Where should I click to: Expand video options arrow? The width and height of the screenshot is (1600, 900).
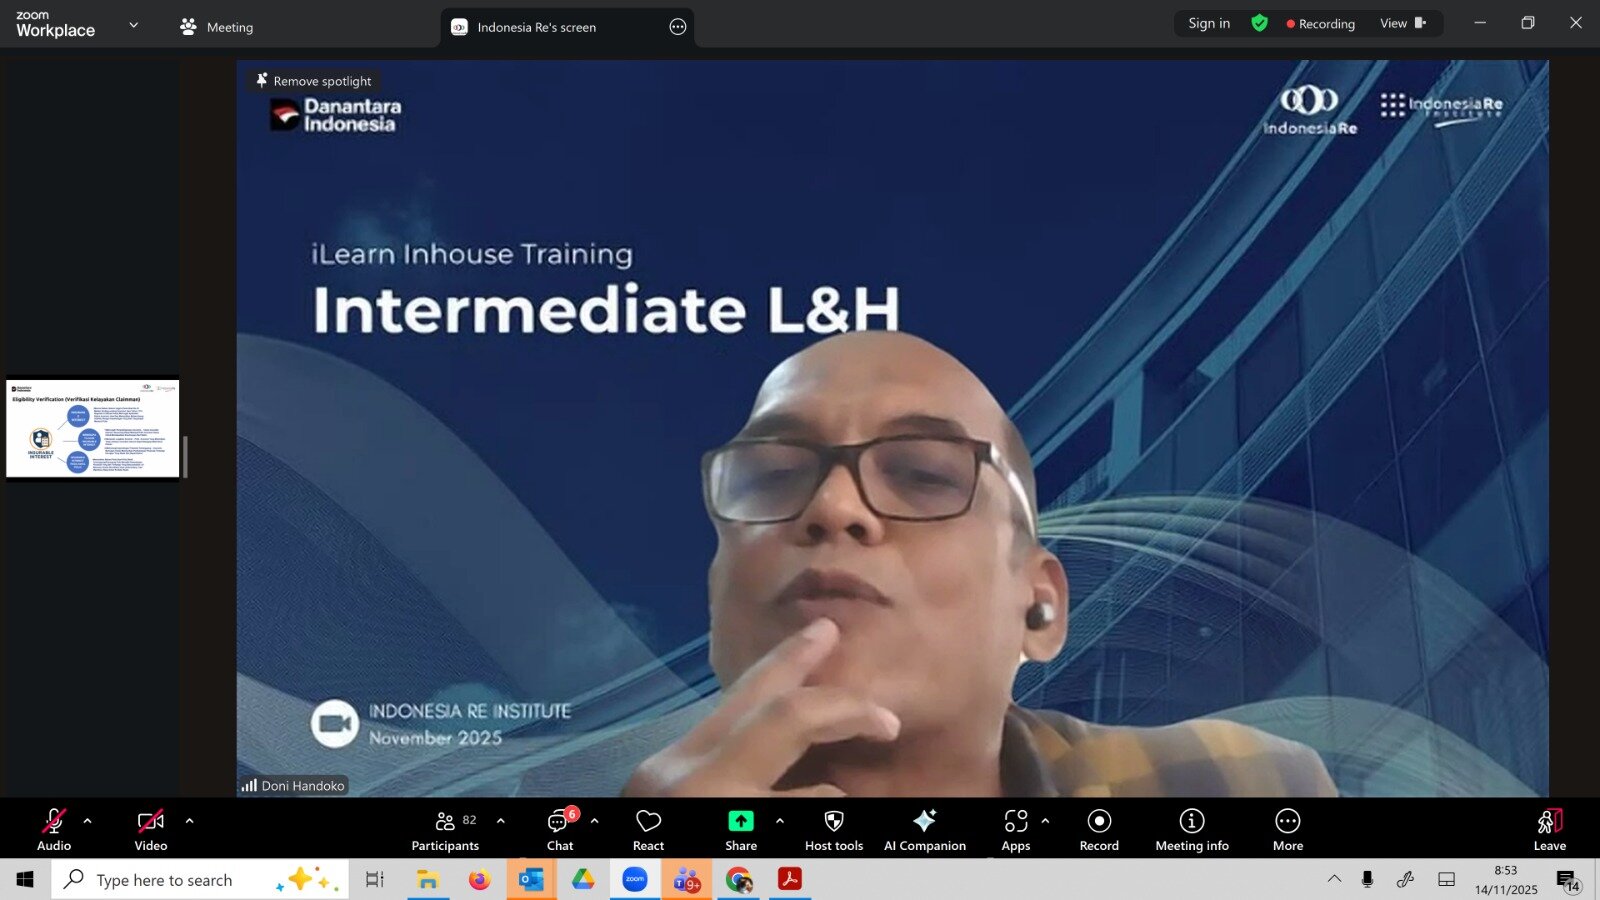[x=189, y=821]
